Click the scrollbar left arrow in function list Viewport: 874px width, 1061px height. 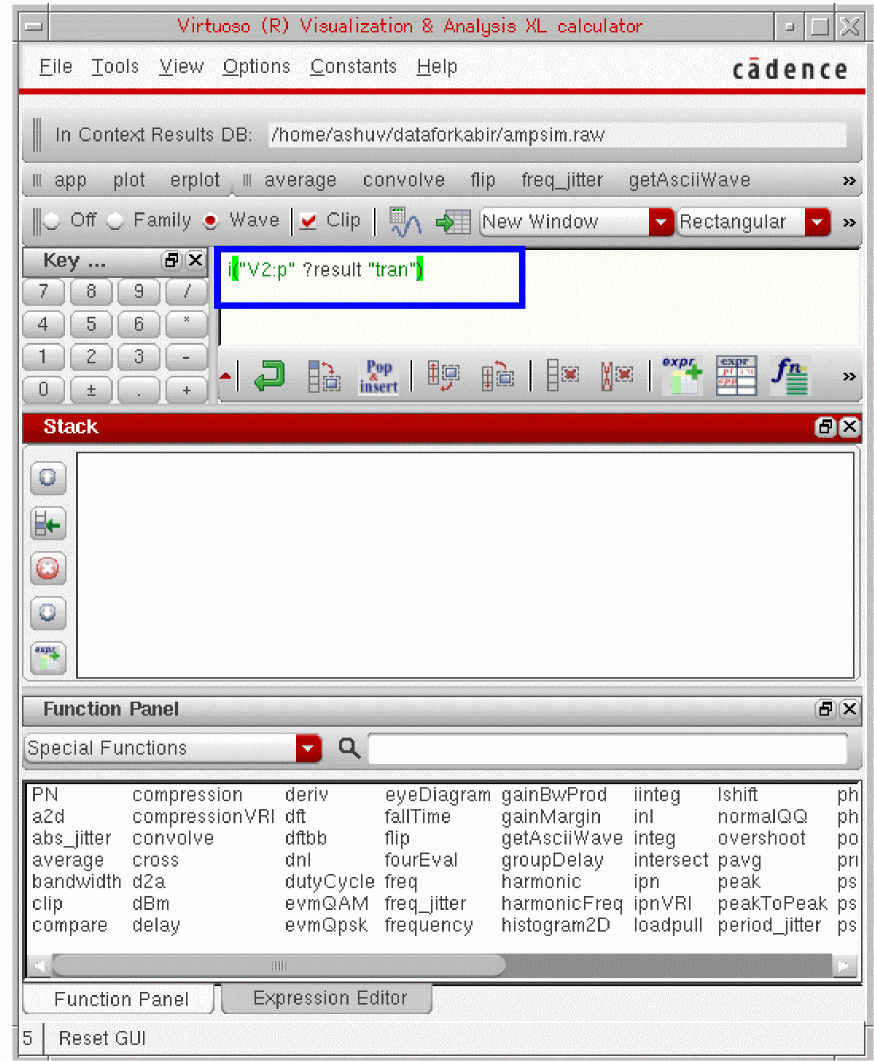pos(40,966)
